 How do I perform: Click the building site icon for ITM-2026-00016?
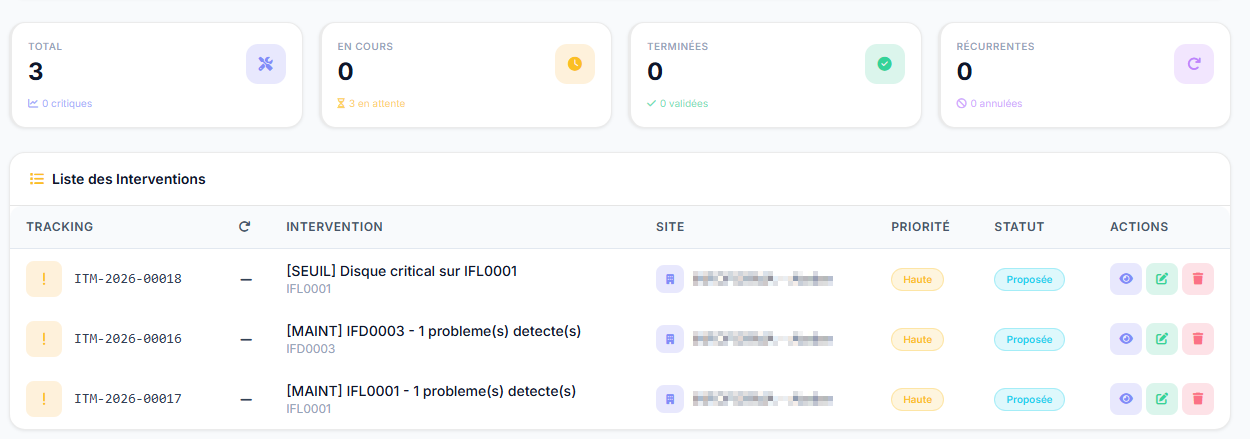tap(670, 339)
